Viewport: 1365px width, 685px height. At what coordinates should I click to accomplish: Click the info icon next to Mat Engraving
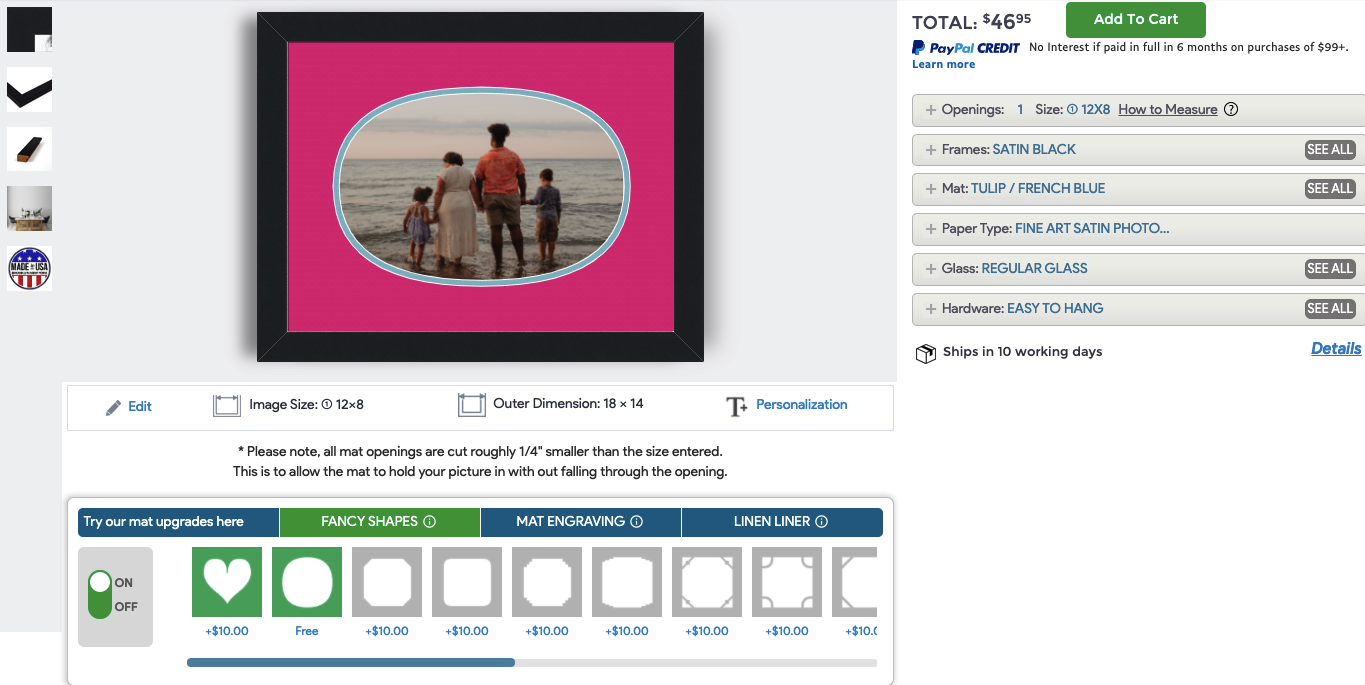(x=637, y=522)
